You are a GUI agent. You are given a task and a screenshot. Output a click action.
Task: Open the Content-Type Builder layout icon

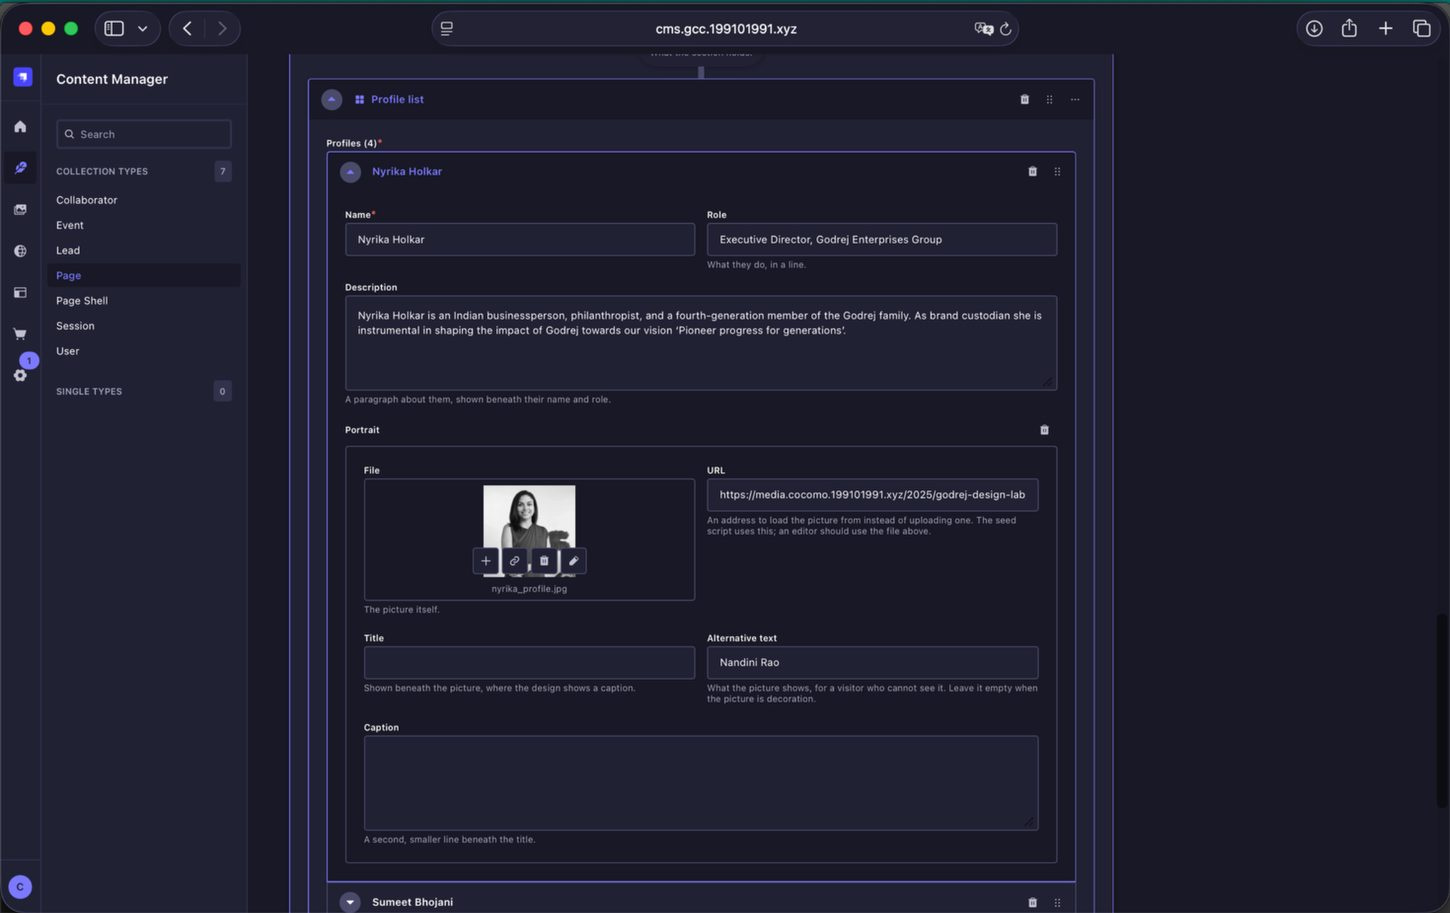click(x=20, y=293)
